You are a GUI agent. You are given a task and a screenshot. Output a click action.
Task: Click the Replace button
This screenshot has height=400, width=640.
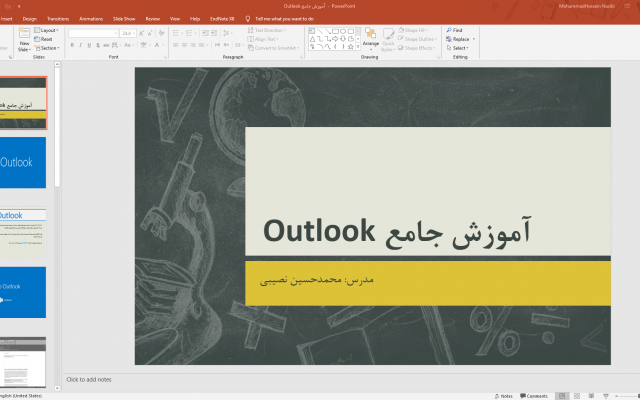click(460, 39)
